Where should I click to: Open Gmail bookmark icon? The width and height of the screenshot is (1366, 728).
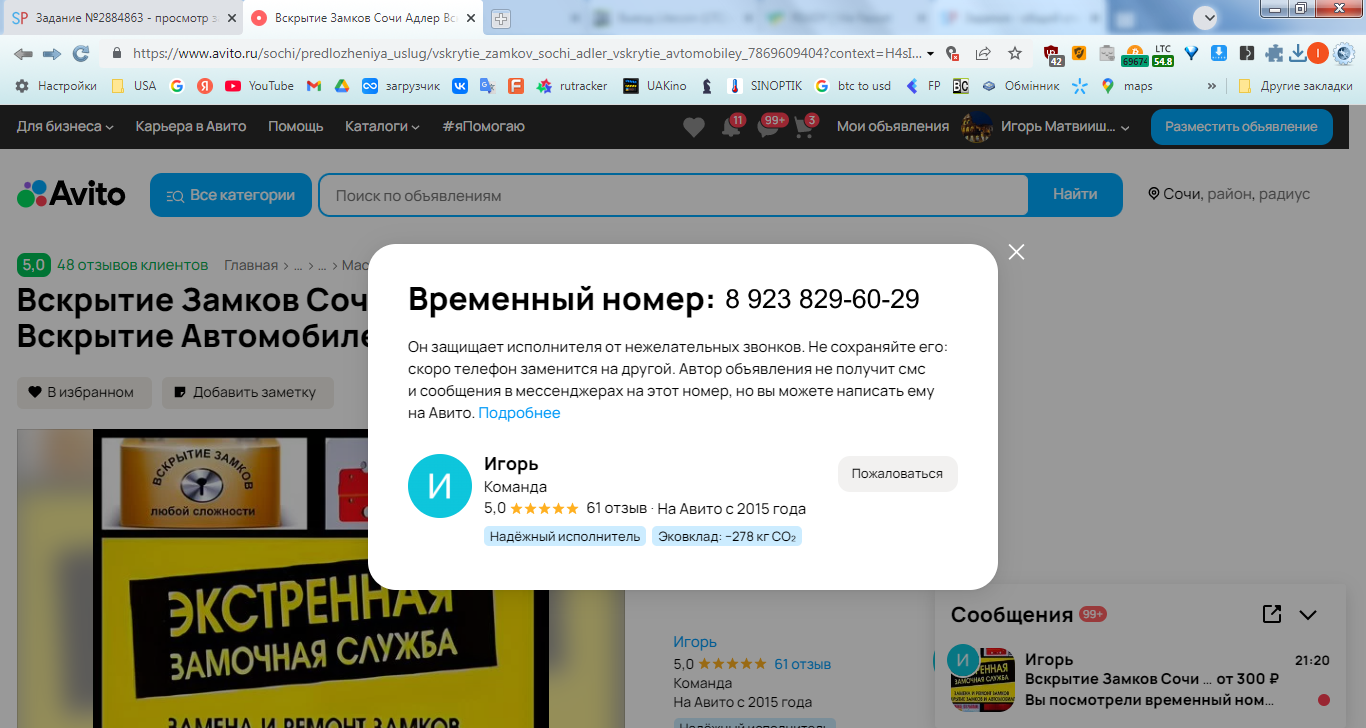click(x=313, y=86)
